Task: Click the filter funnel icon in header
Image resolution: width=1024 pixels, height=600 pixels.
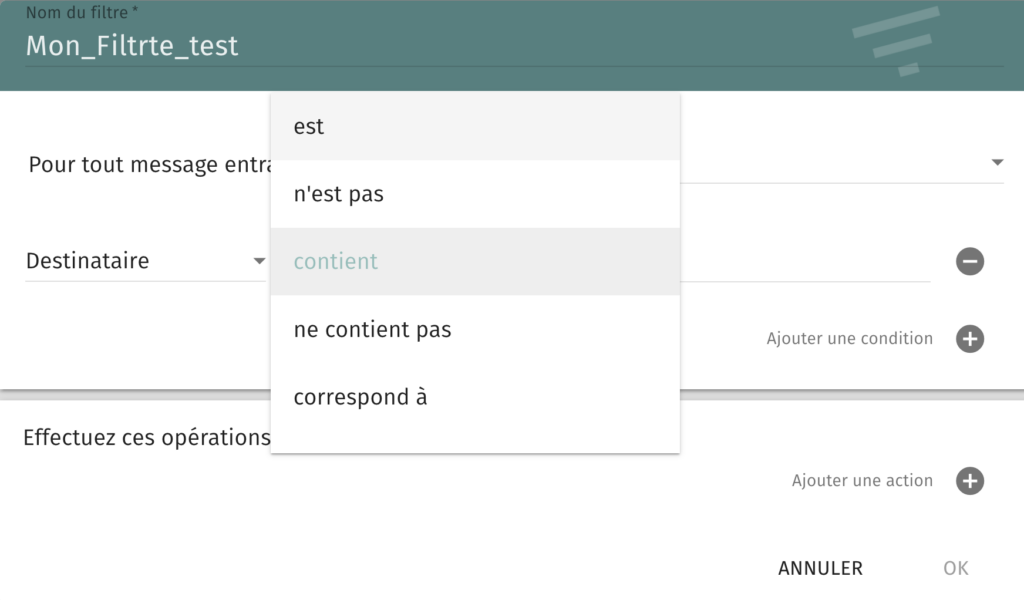Action: pos(897,41)
